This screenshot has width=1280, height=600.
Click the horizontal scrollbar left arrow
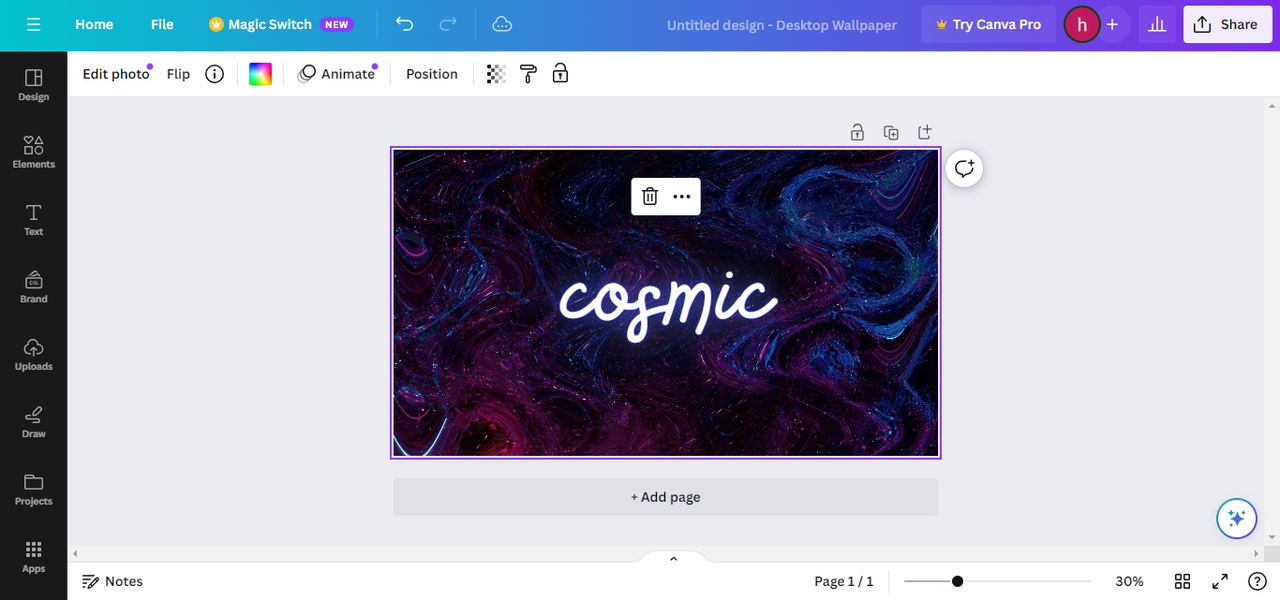click(x=75, y=553)
